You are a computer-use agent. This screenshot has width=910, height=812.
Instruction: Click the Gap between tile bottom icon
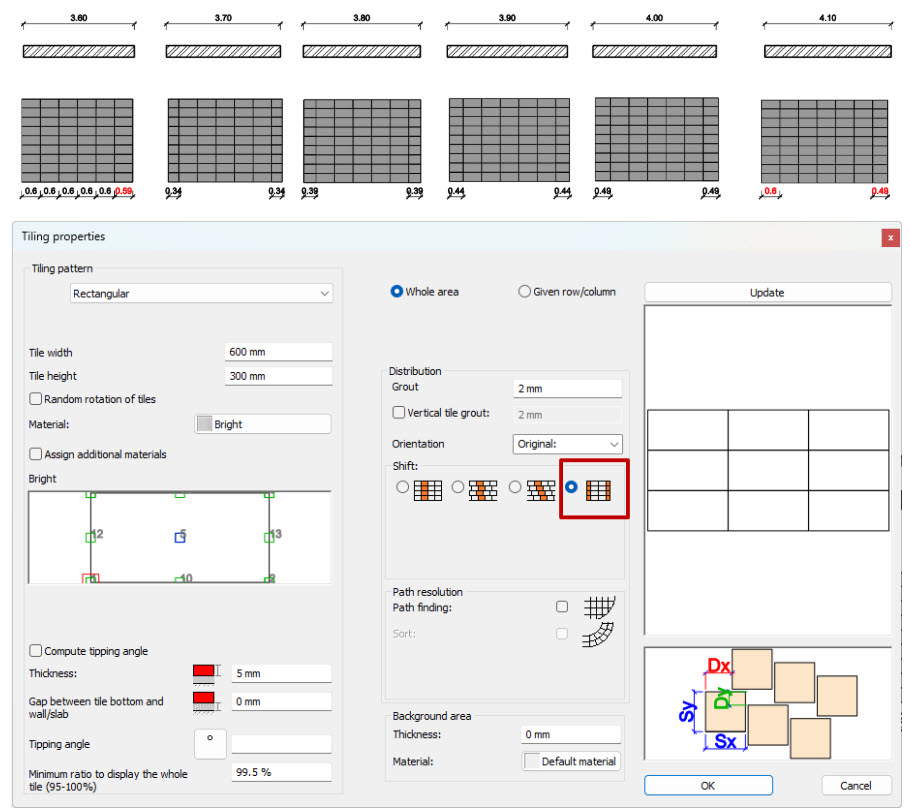tap(207, 702)
